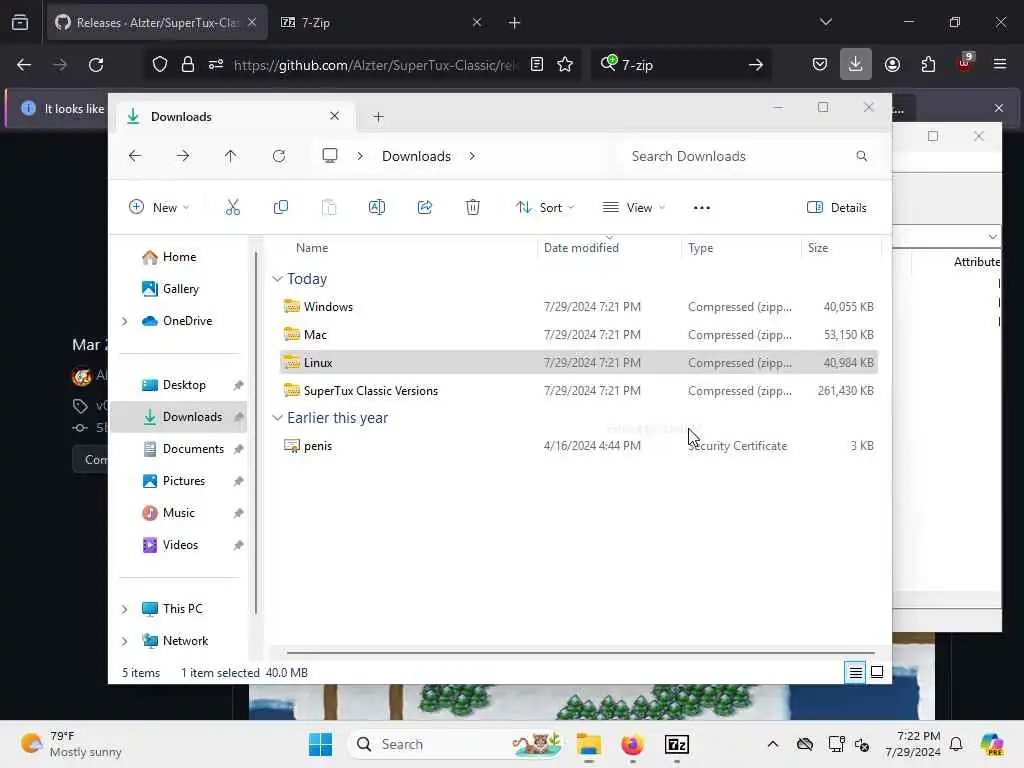Collapse the Today group

277,279
